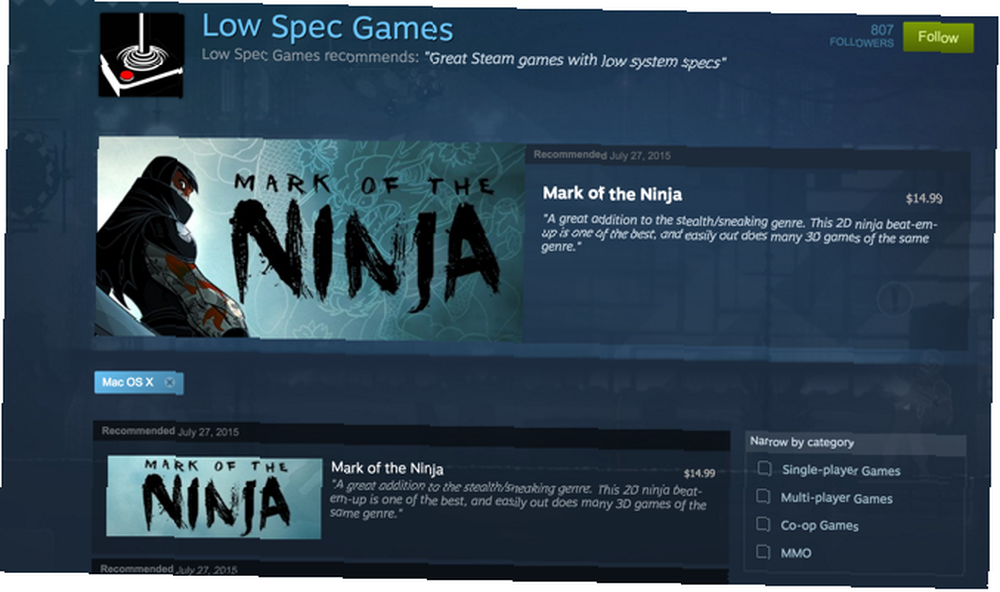Open the Low Spec Games title link
The image size is (1000, 592).
(327, 27)
